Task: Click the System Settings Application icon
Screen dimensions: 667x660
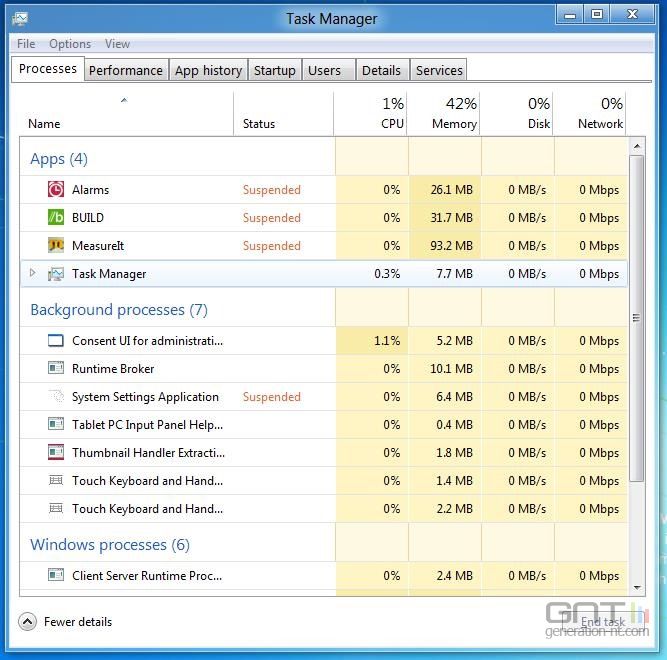Action: coord(56,396)
